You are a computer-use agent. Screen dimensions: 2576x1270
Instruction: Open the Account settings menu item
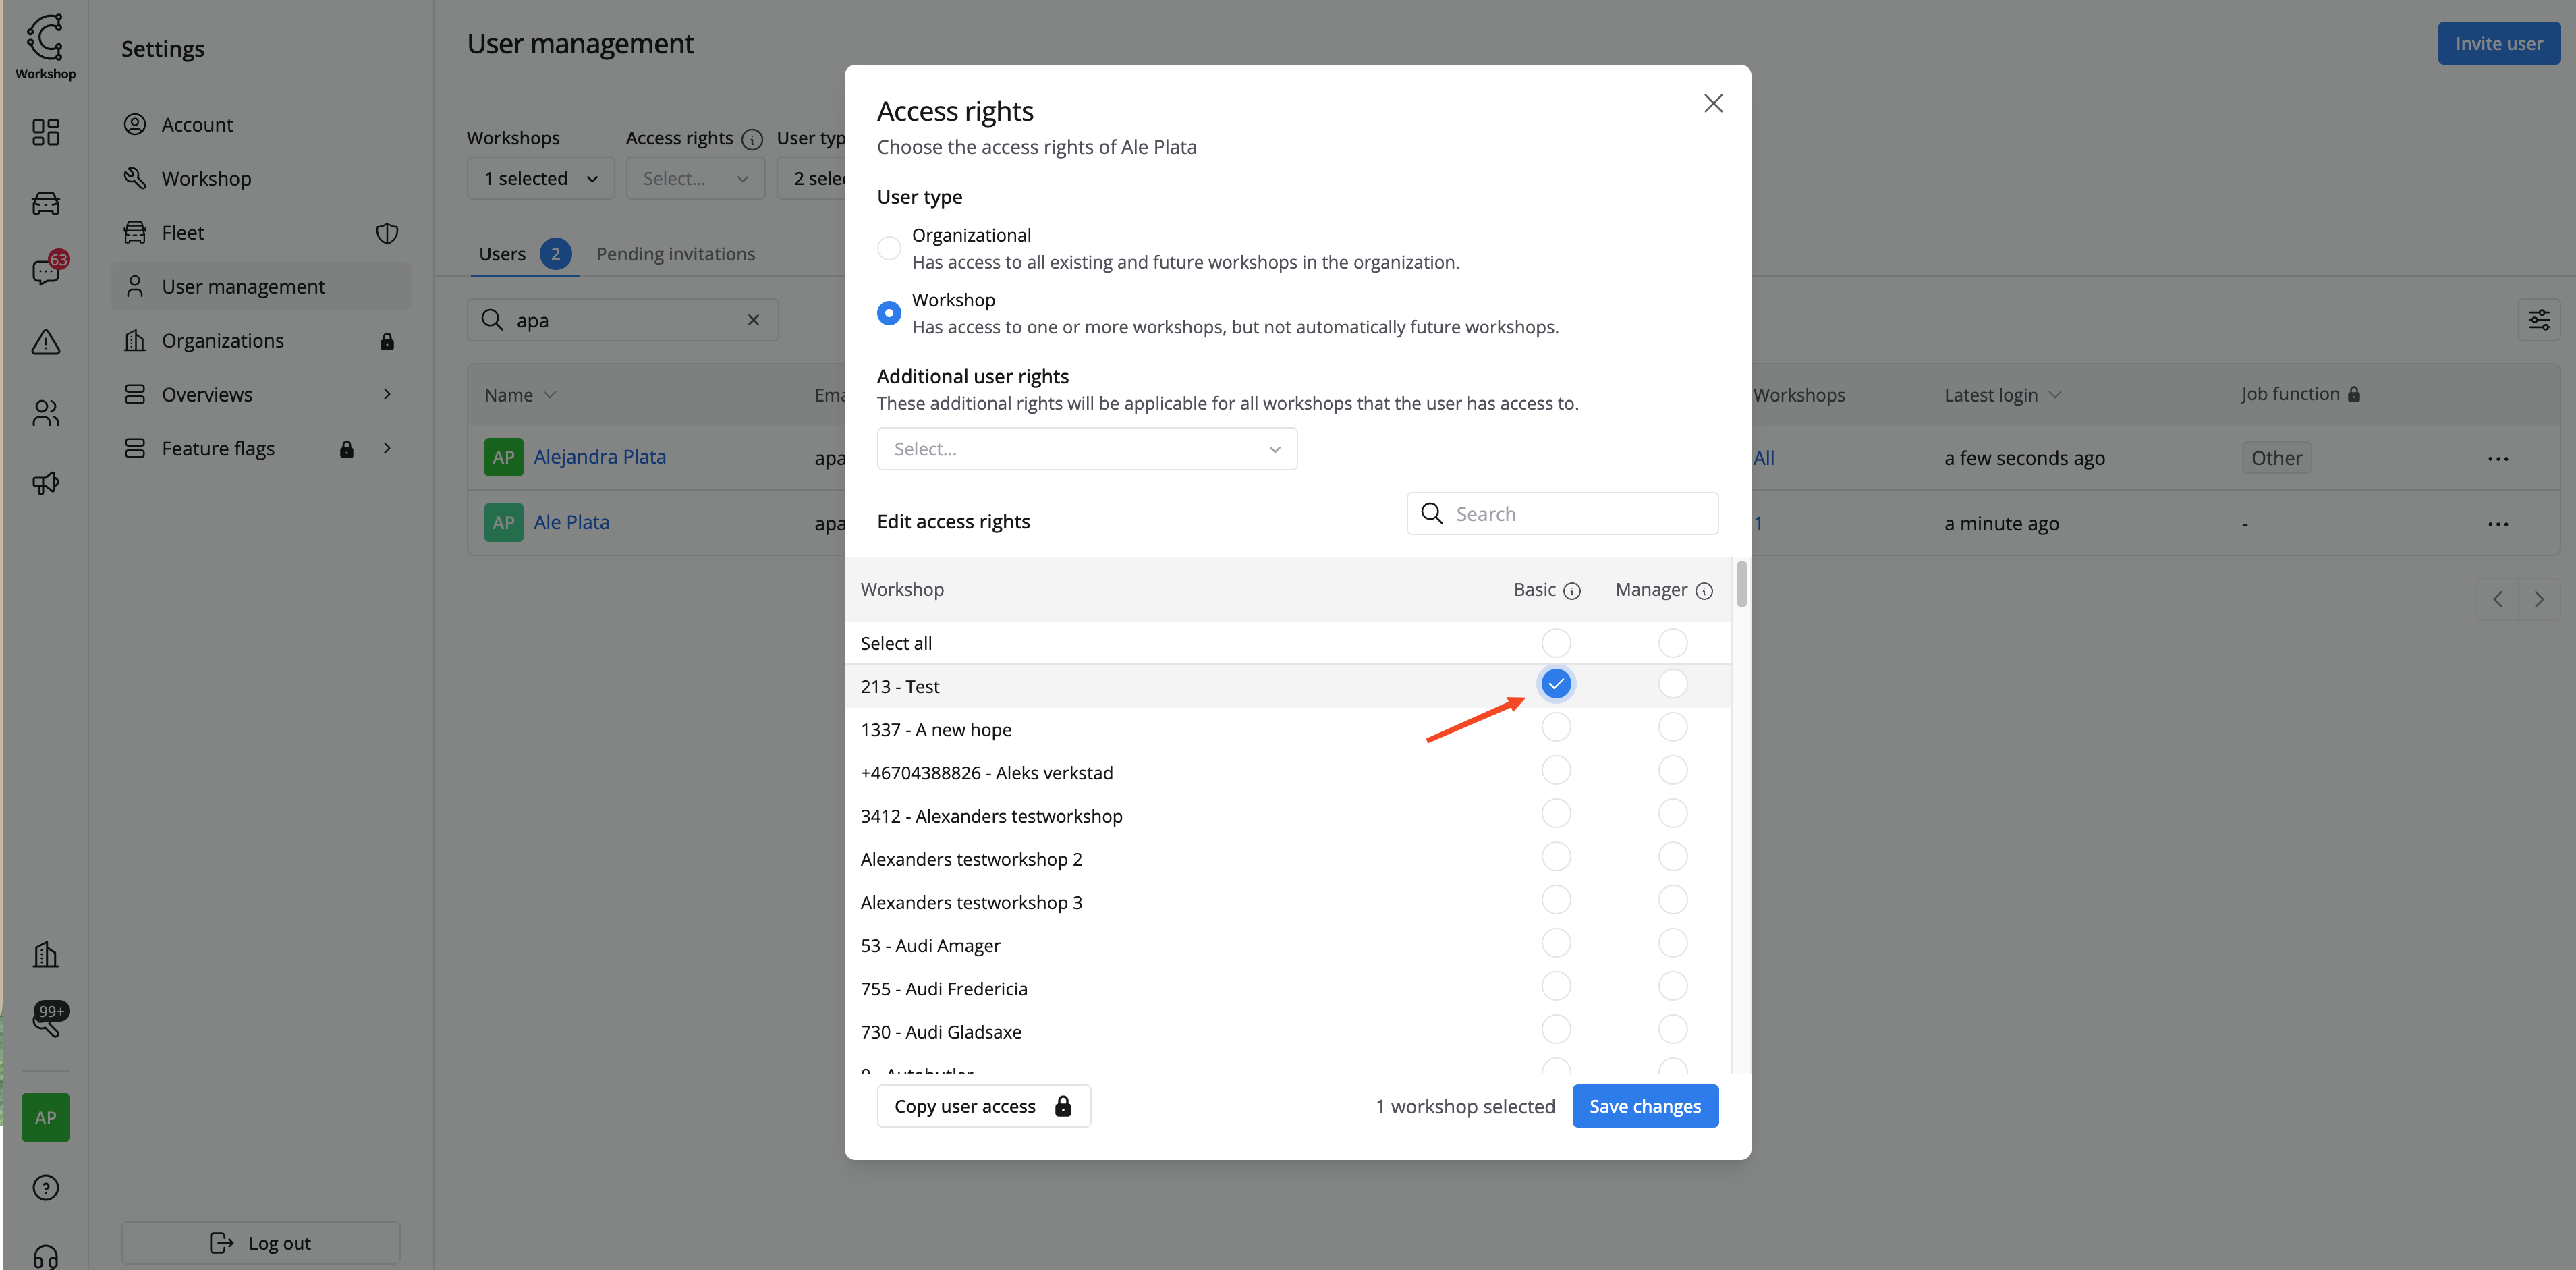197,124
